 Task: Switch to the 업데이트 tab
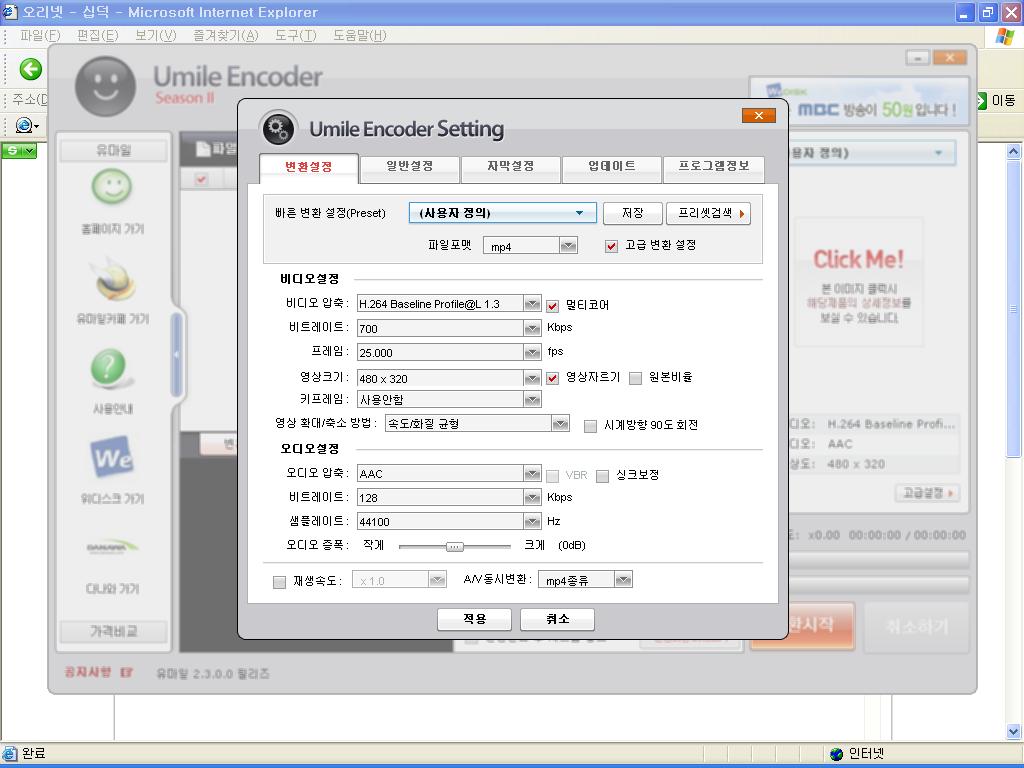click(x=612, y=168)
